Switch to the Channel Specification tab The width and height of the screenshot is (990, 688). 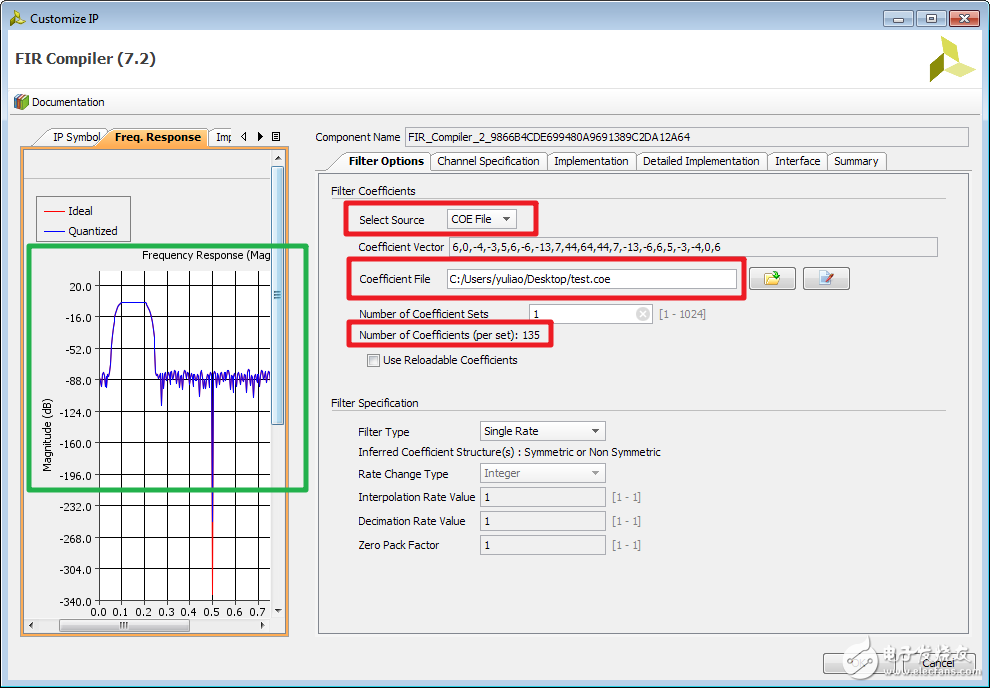[488, 161]
